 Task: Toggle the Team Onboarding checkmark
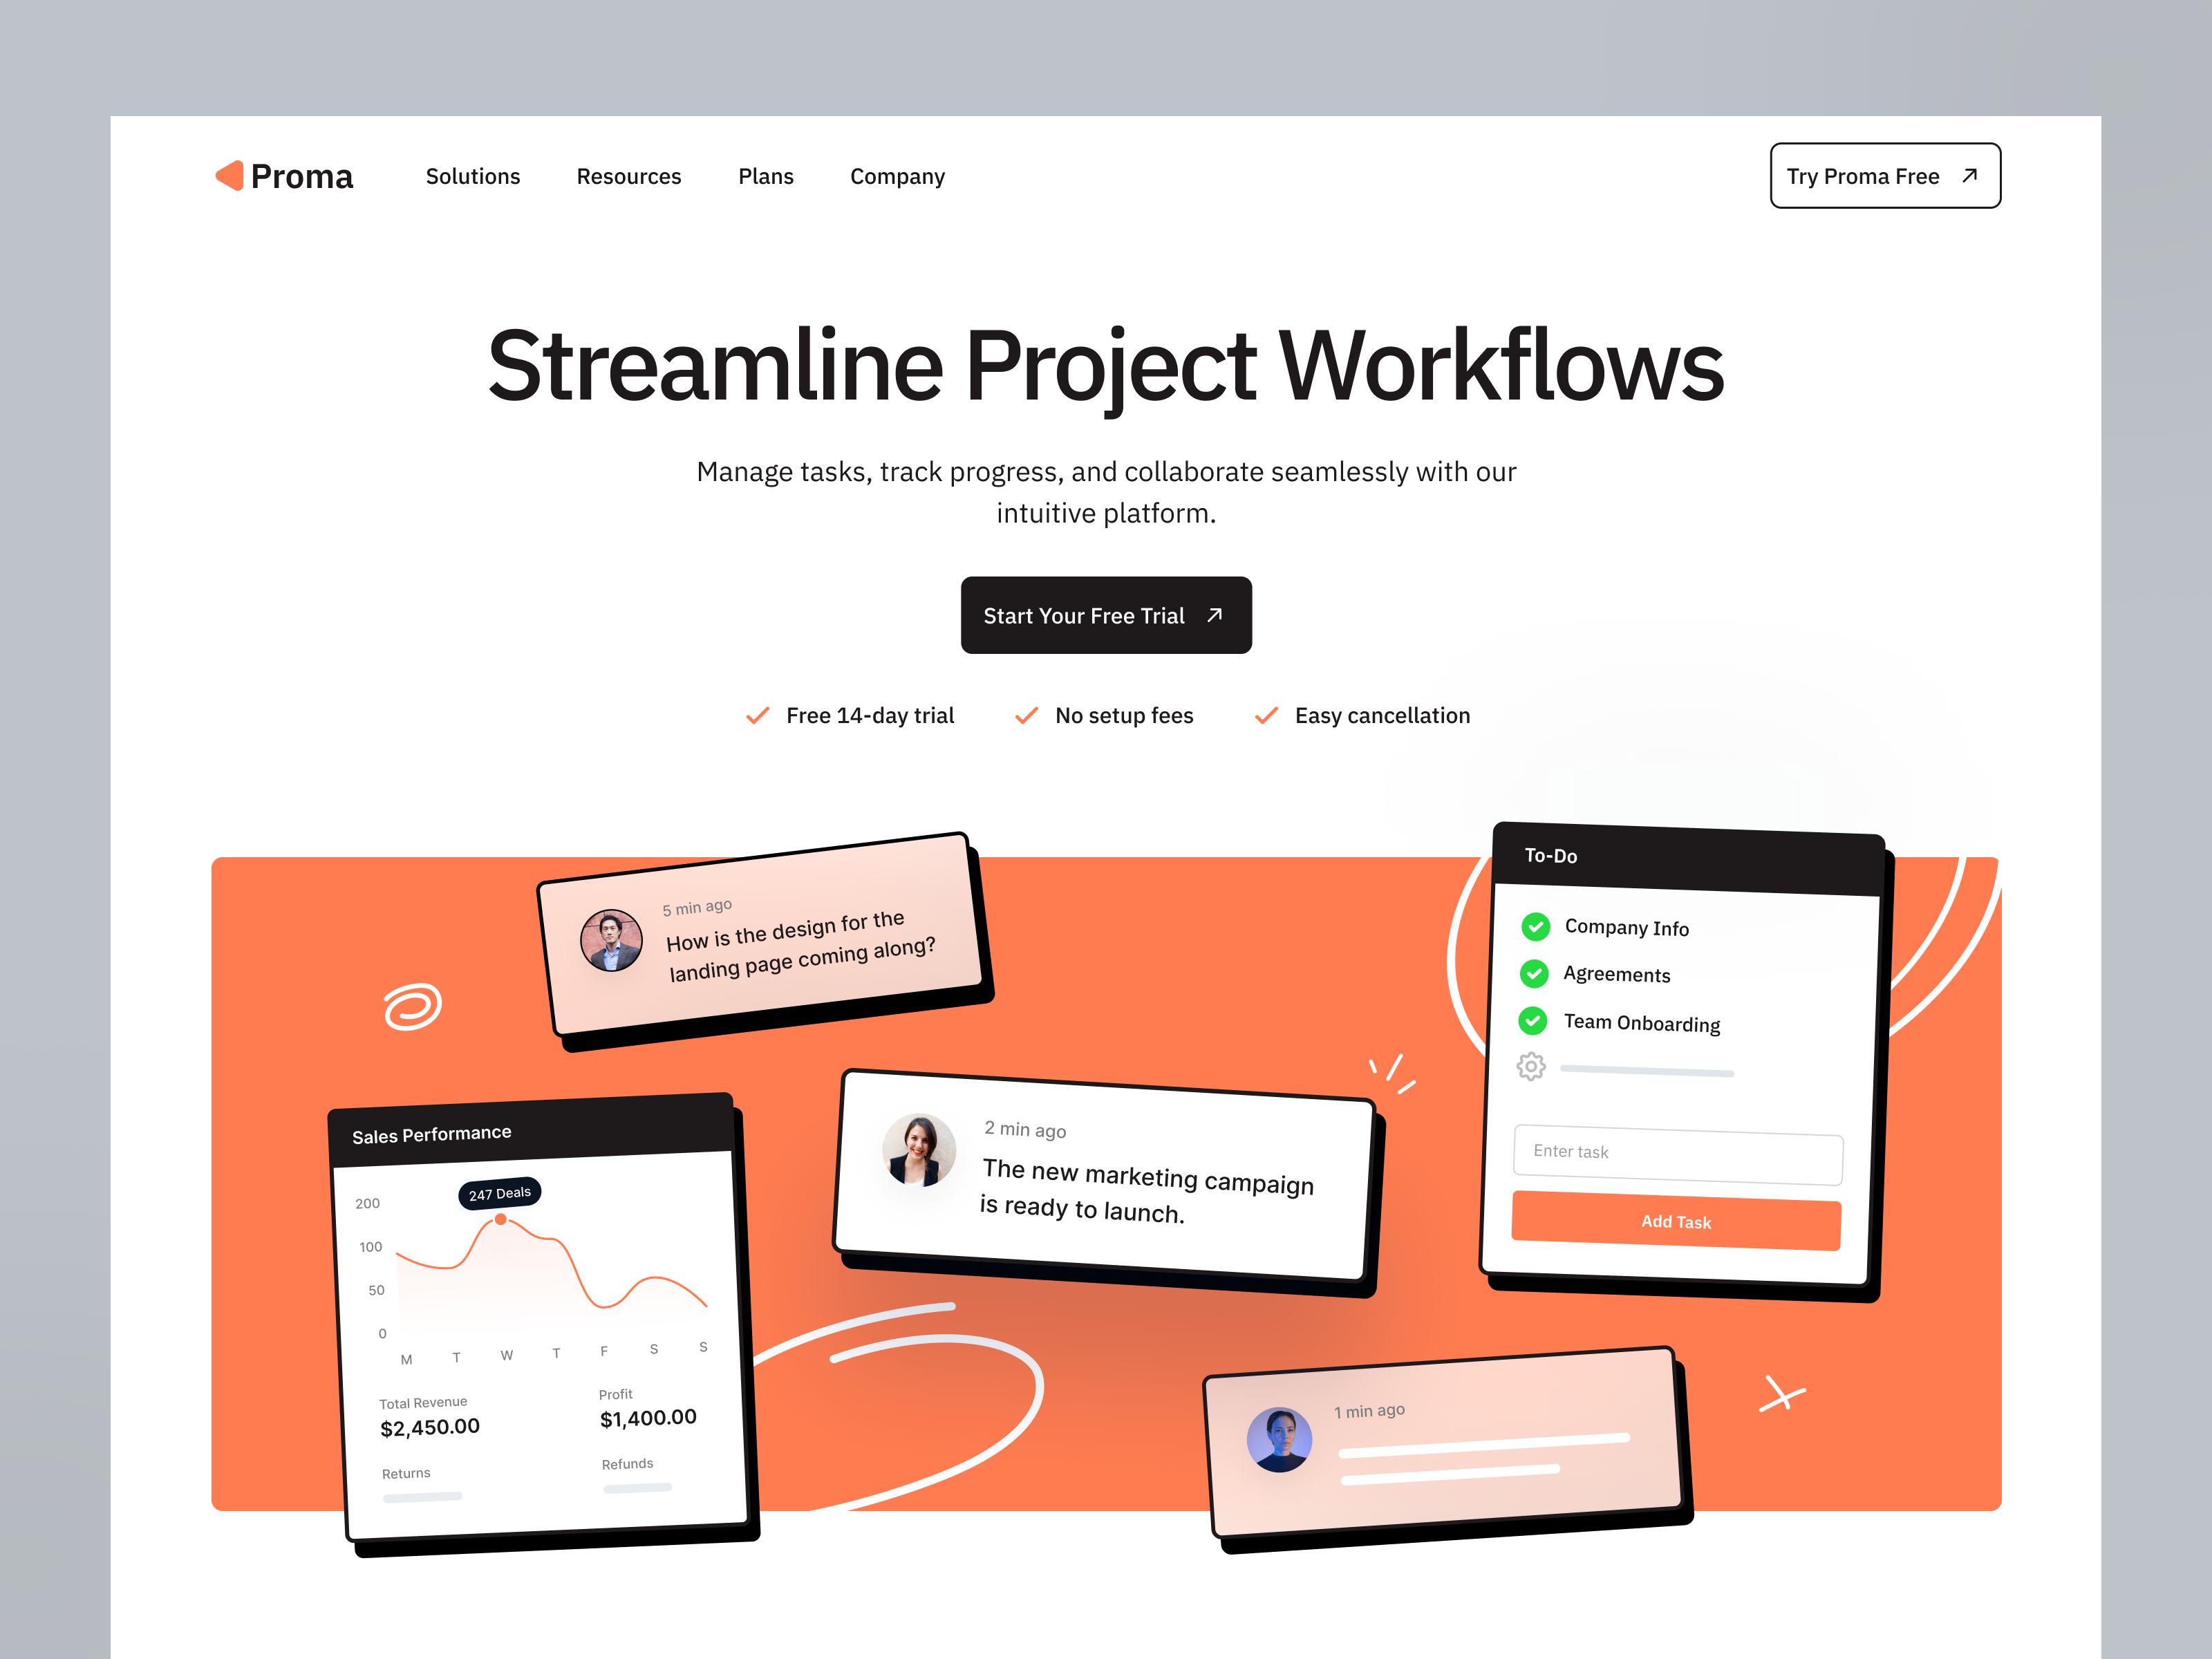coord(1533,1021)
